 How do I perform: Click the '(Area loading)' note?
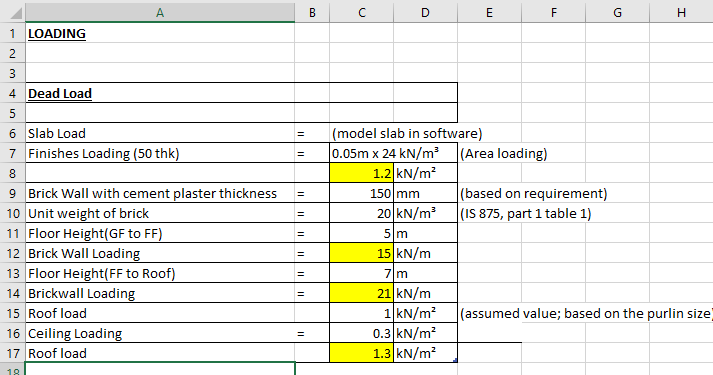tap(504, 153)
